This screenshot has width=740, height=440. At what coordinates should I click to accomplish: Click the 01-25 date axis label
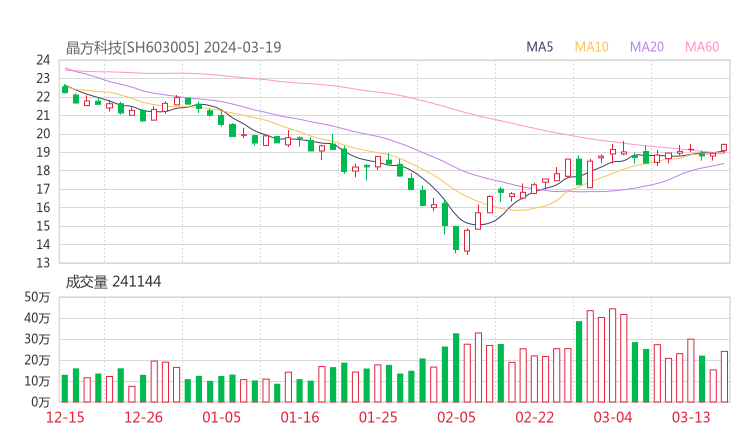378,417
